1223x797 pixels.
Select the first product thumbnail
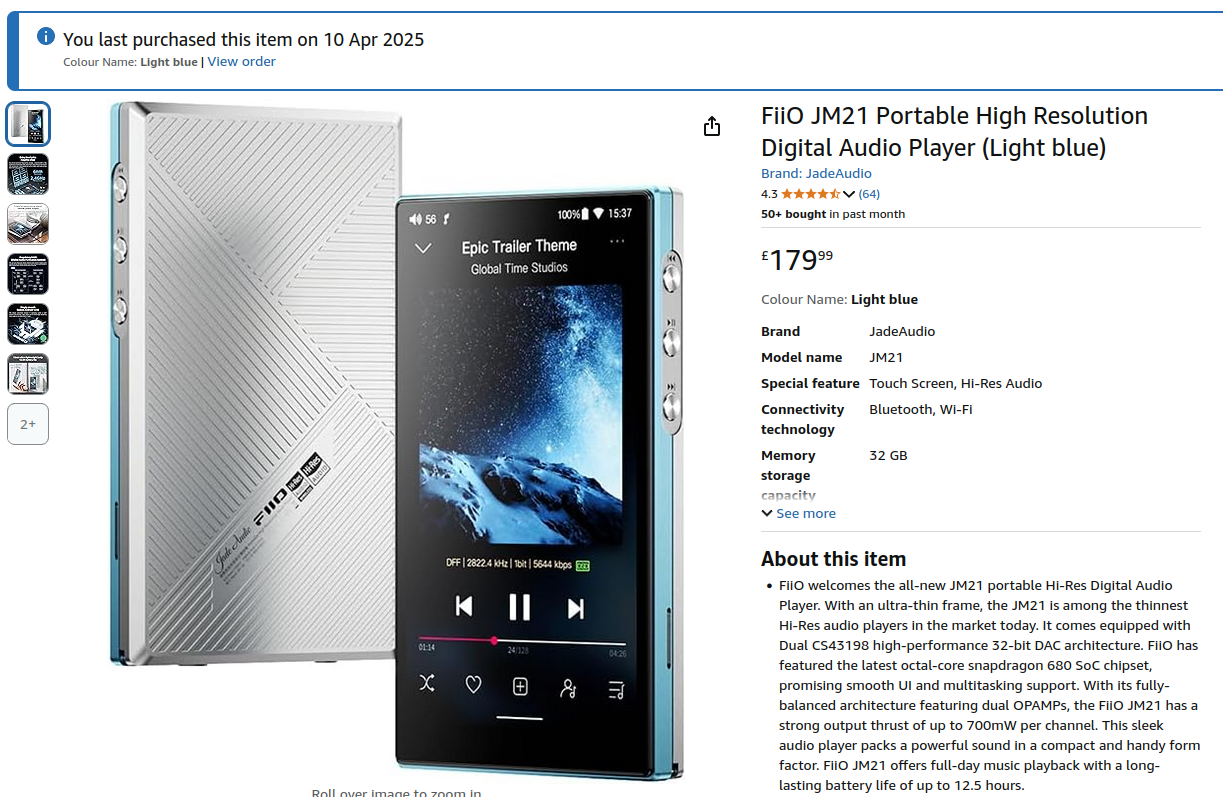click(28, 124)
